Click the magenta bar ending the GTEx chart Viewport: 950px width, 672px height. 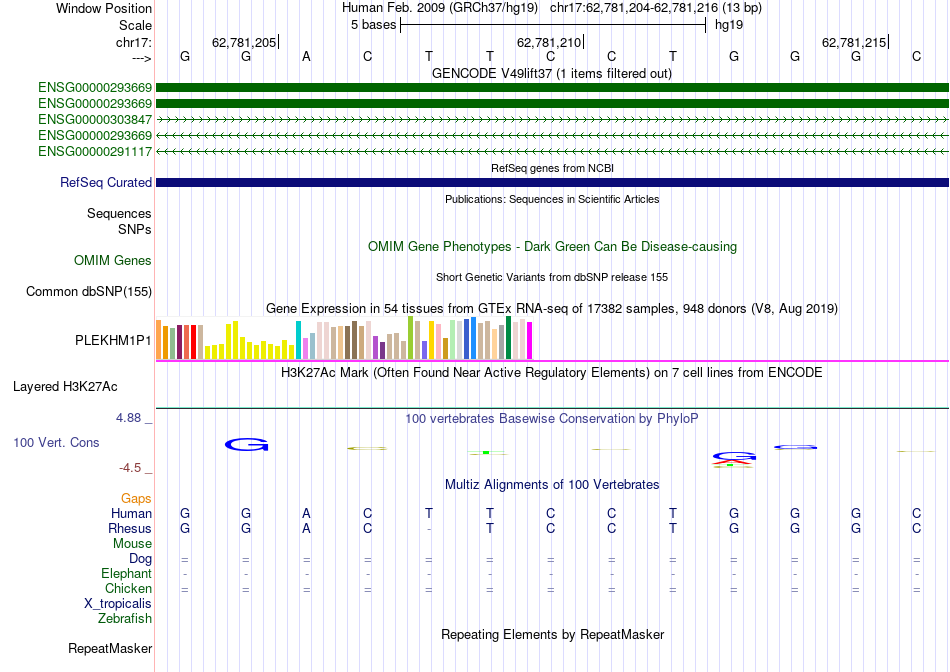tap(530, 341)
